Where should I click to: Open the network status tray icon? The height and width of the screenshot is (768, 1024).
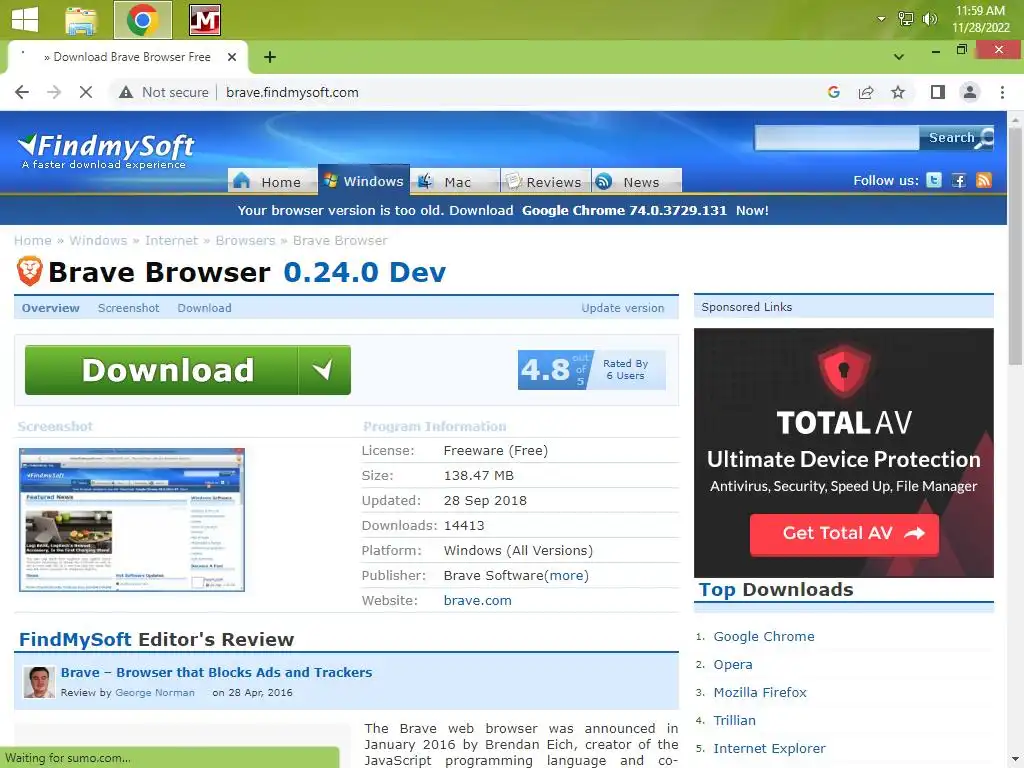point(906,19)
